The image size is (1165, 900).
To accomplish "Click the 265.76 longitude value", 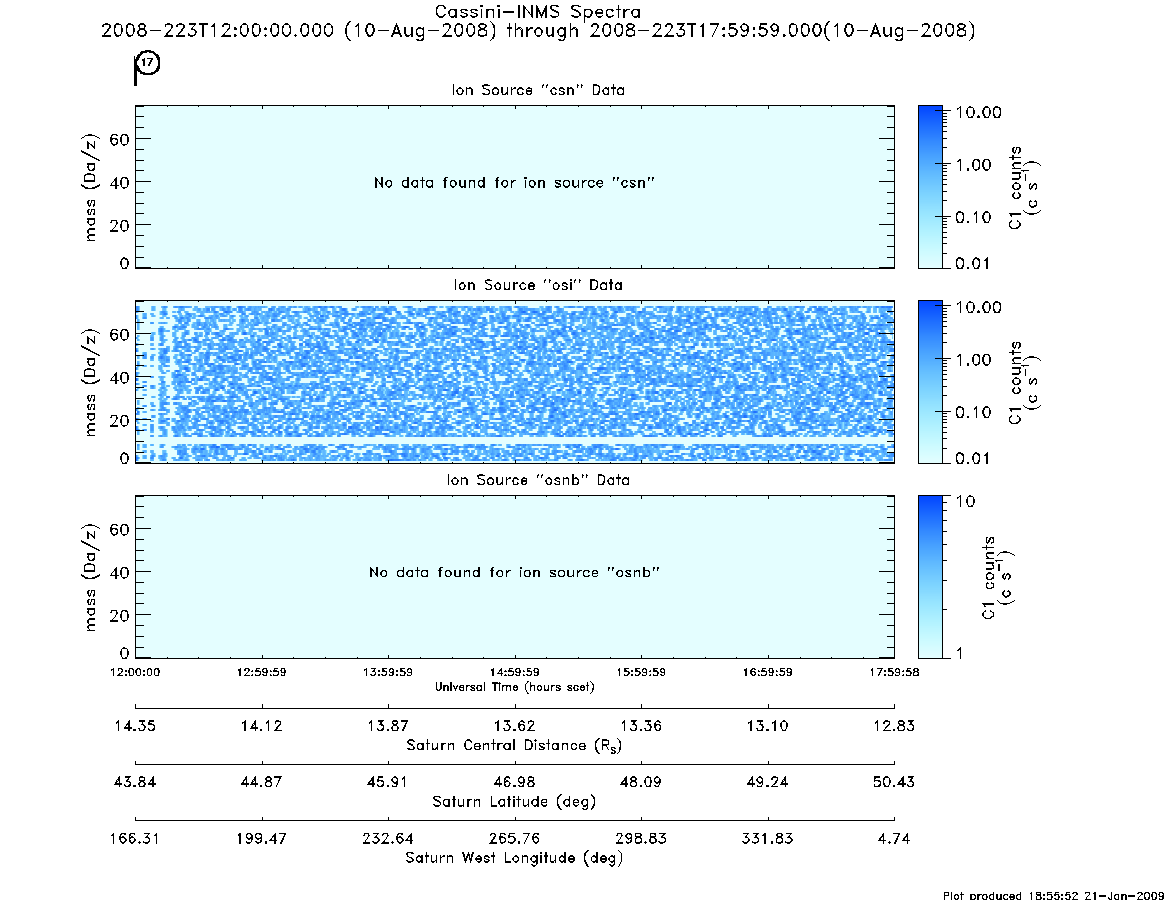I will (x=514, y=838).
